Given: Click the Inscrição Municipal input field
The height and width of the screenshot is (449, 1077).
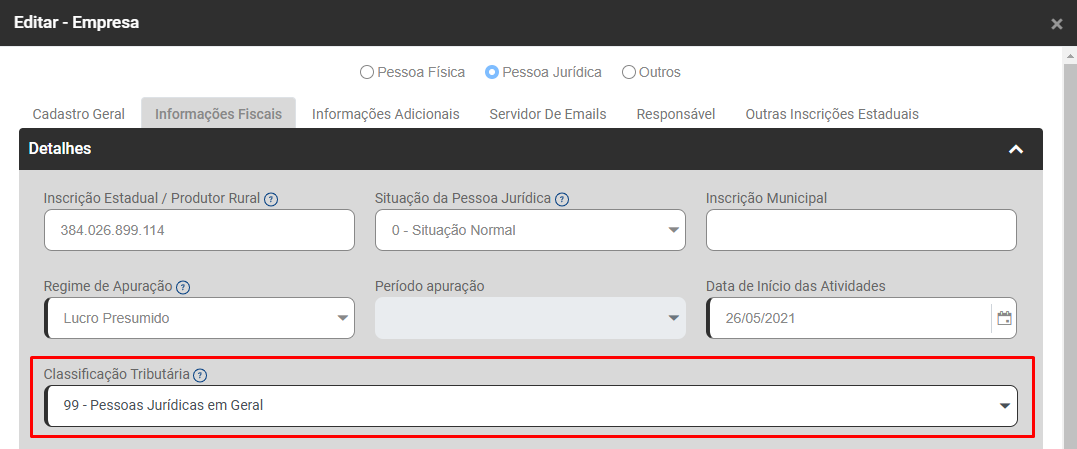Looking at the screenshot, I should tap(861, 230).
